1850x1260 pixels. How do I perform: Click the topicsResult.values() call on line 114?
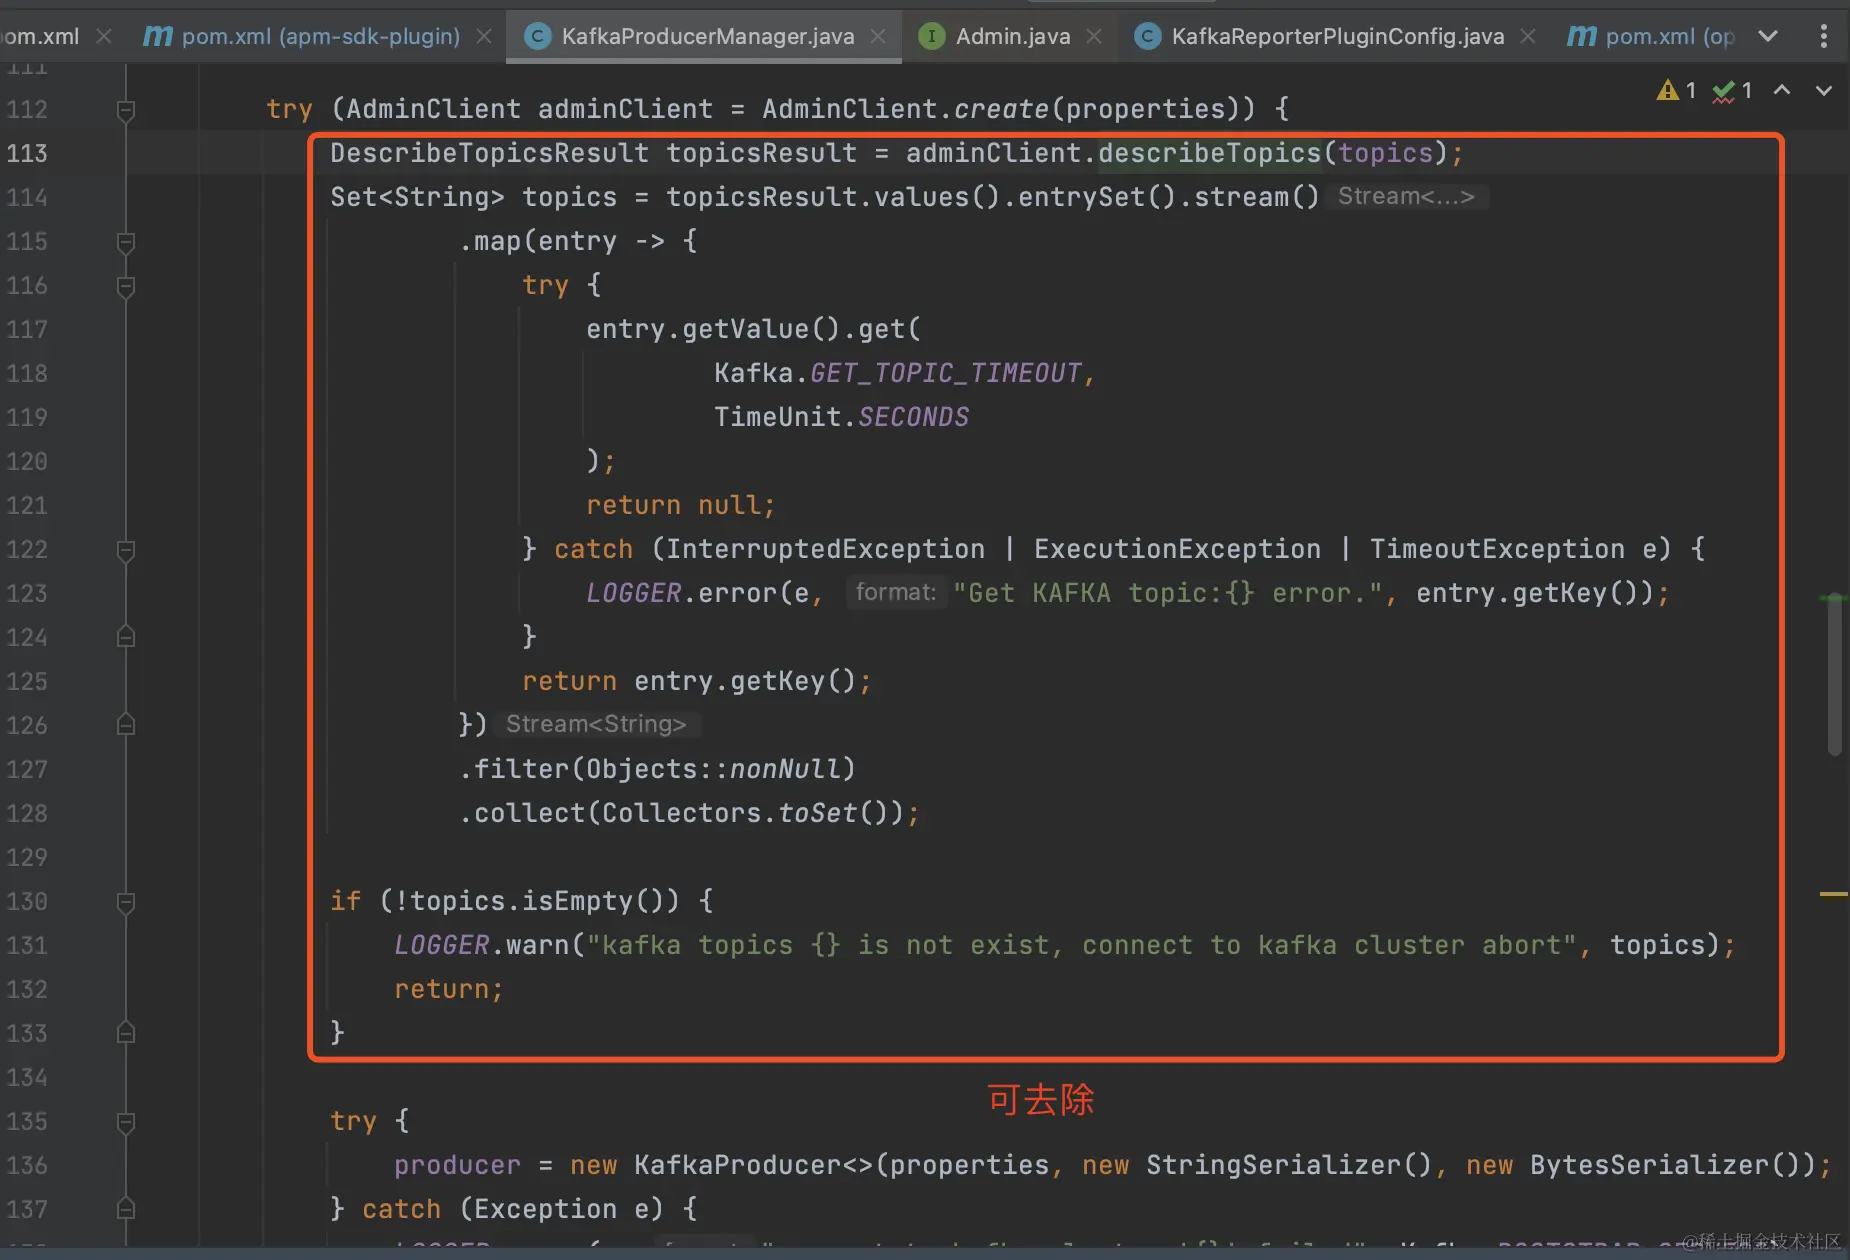tap(833, 197)
